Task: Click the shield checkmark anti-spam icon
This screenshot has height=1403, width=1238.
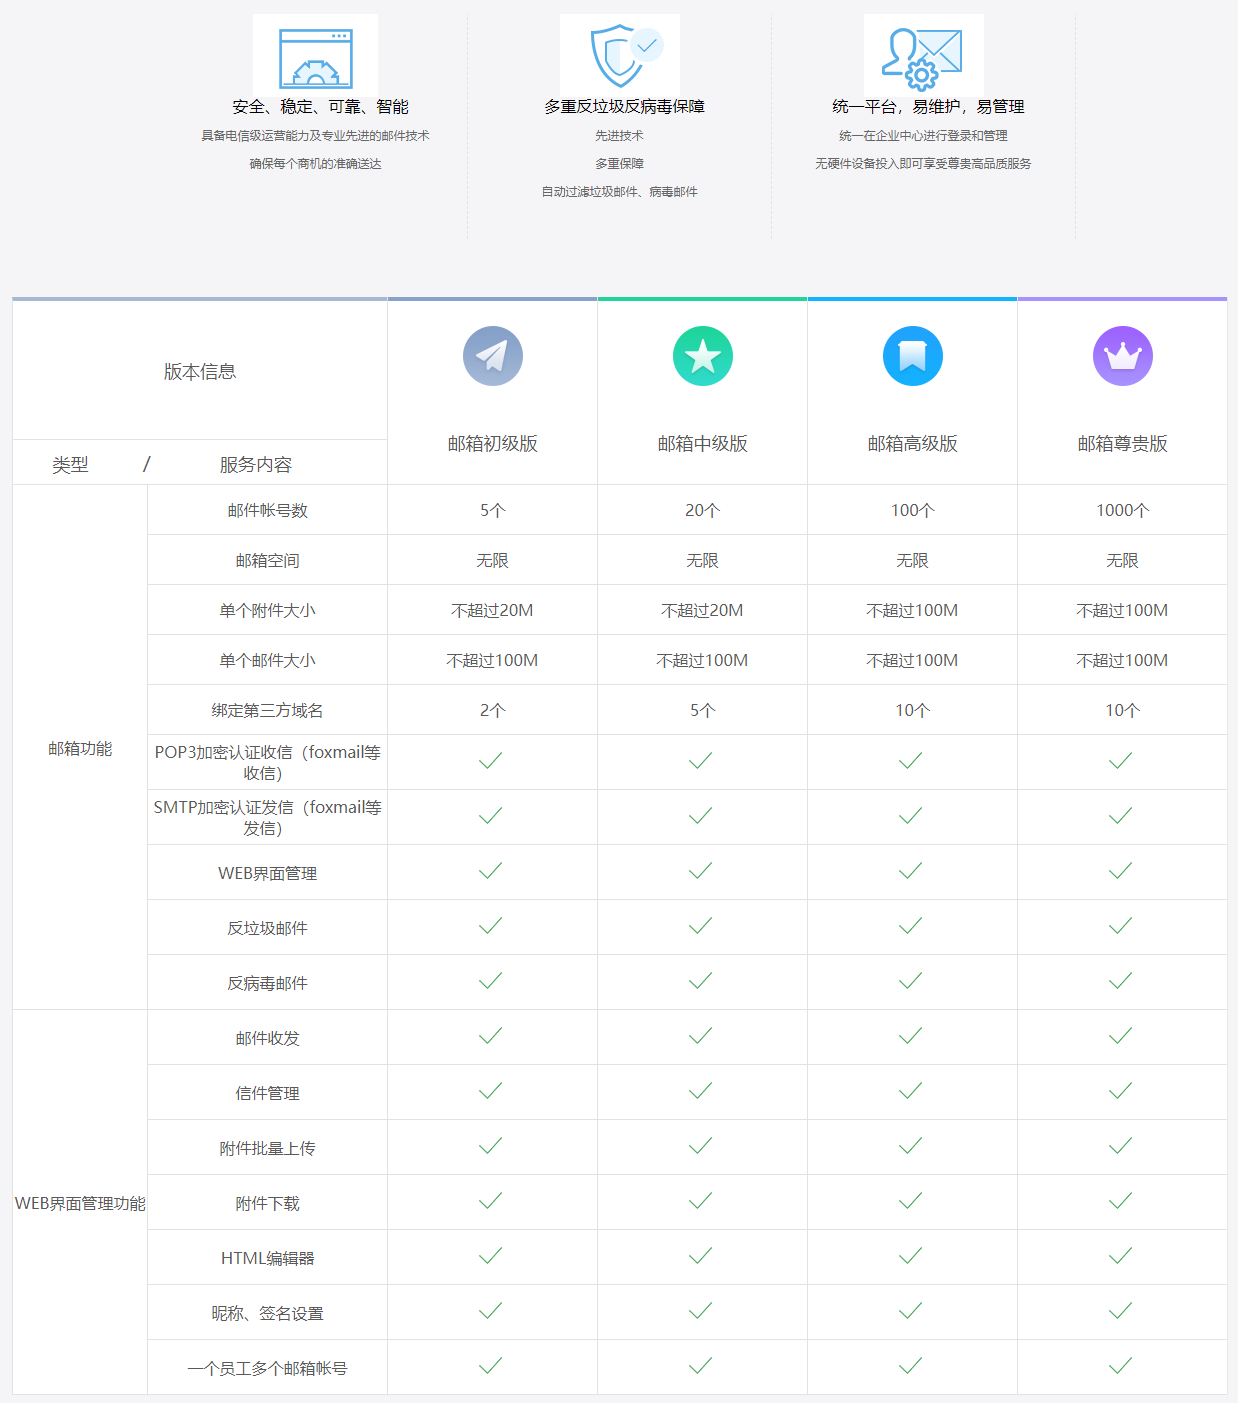Action: pos(626,56)
